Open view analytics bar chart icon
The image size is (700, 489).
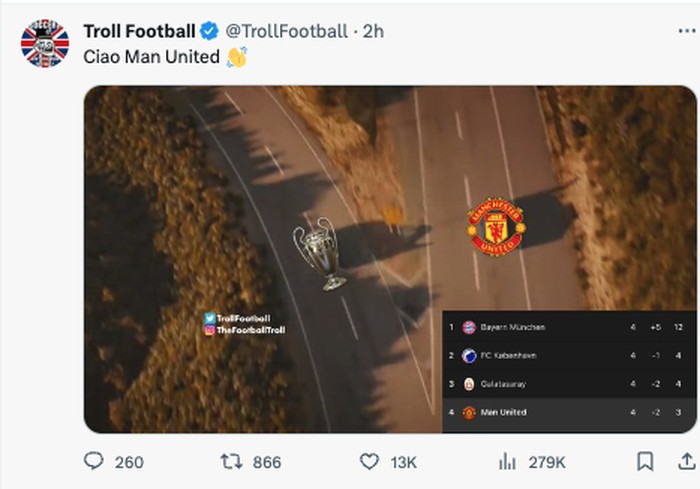508,461
